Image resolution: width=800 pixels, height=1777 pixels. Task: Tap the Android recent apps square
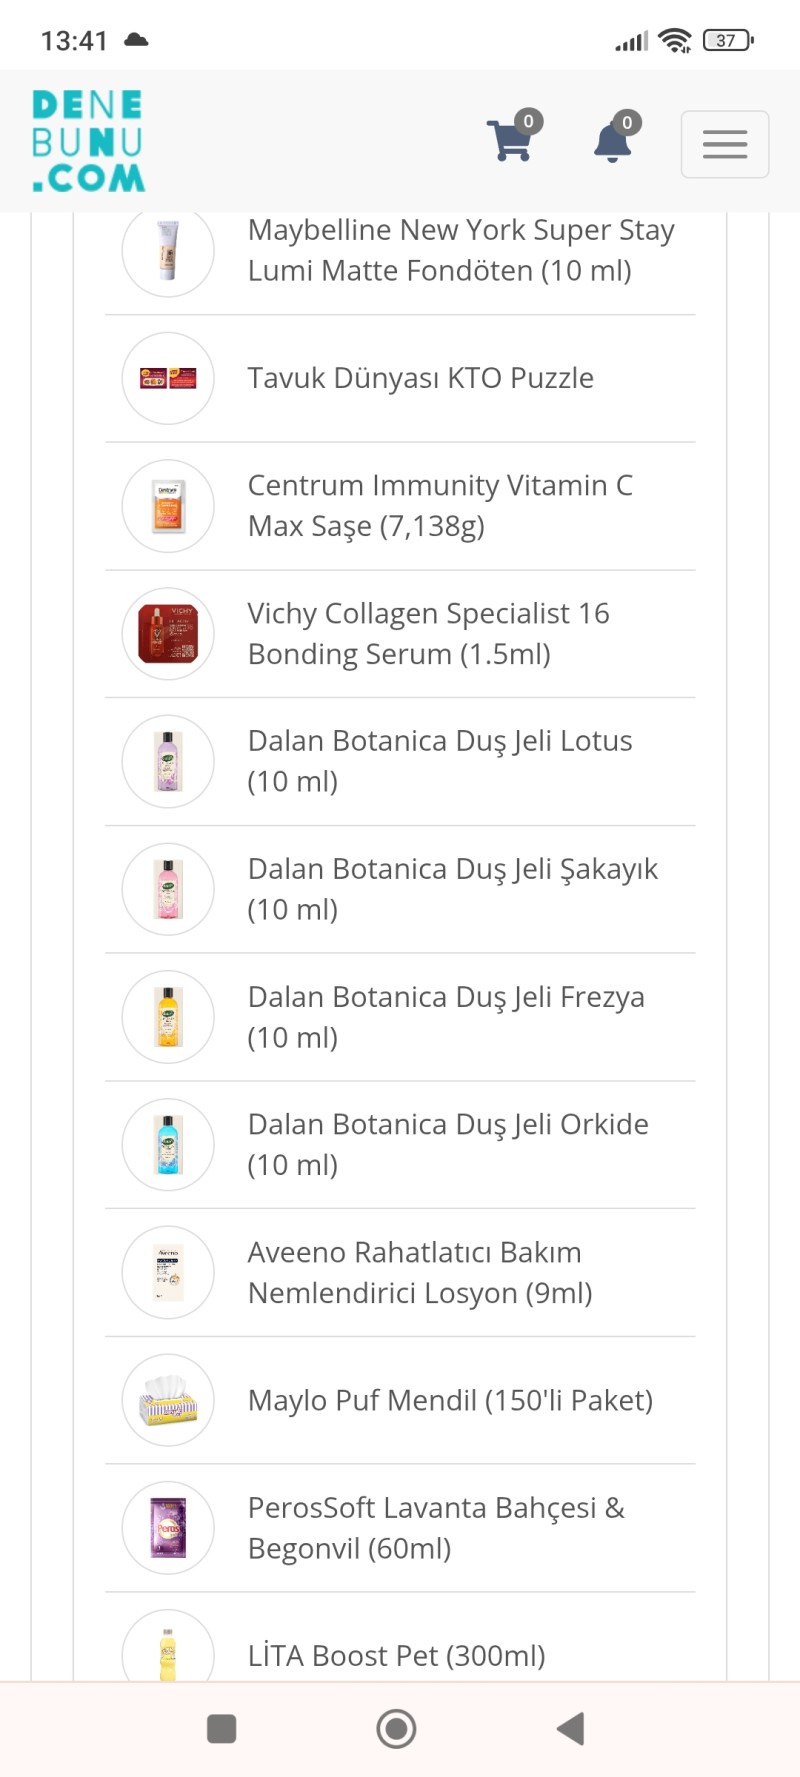(221, 1728)
